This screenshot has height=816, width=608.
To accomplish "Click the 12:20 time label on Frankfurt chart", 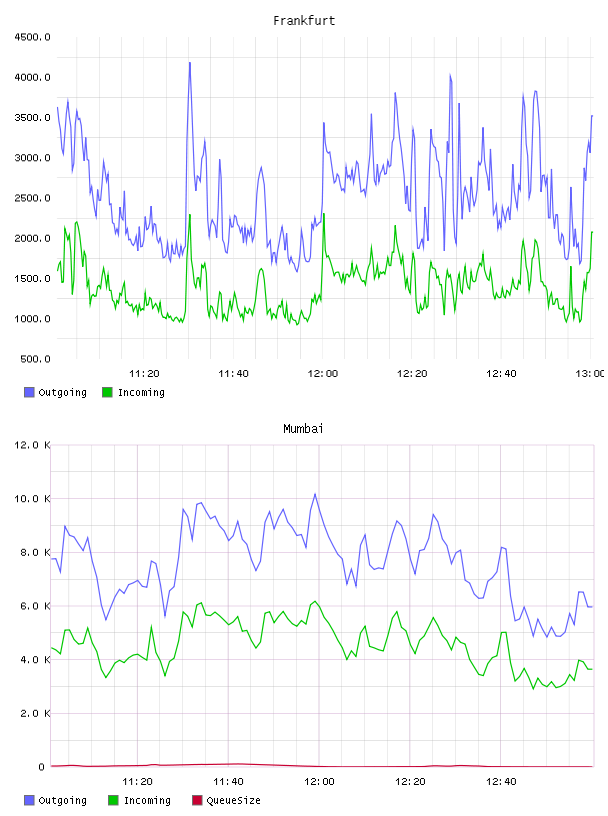I will 412,374.
